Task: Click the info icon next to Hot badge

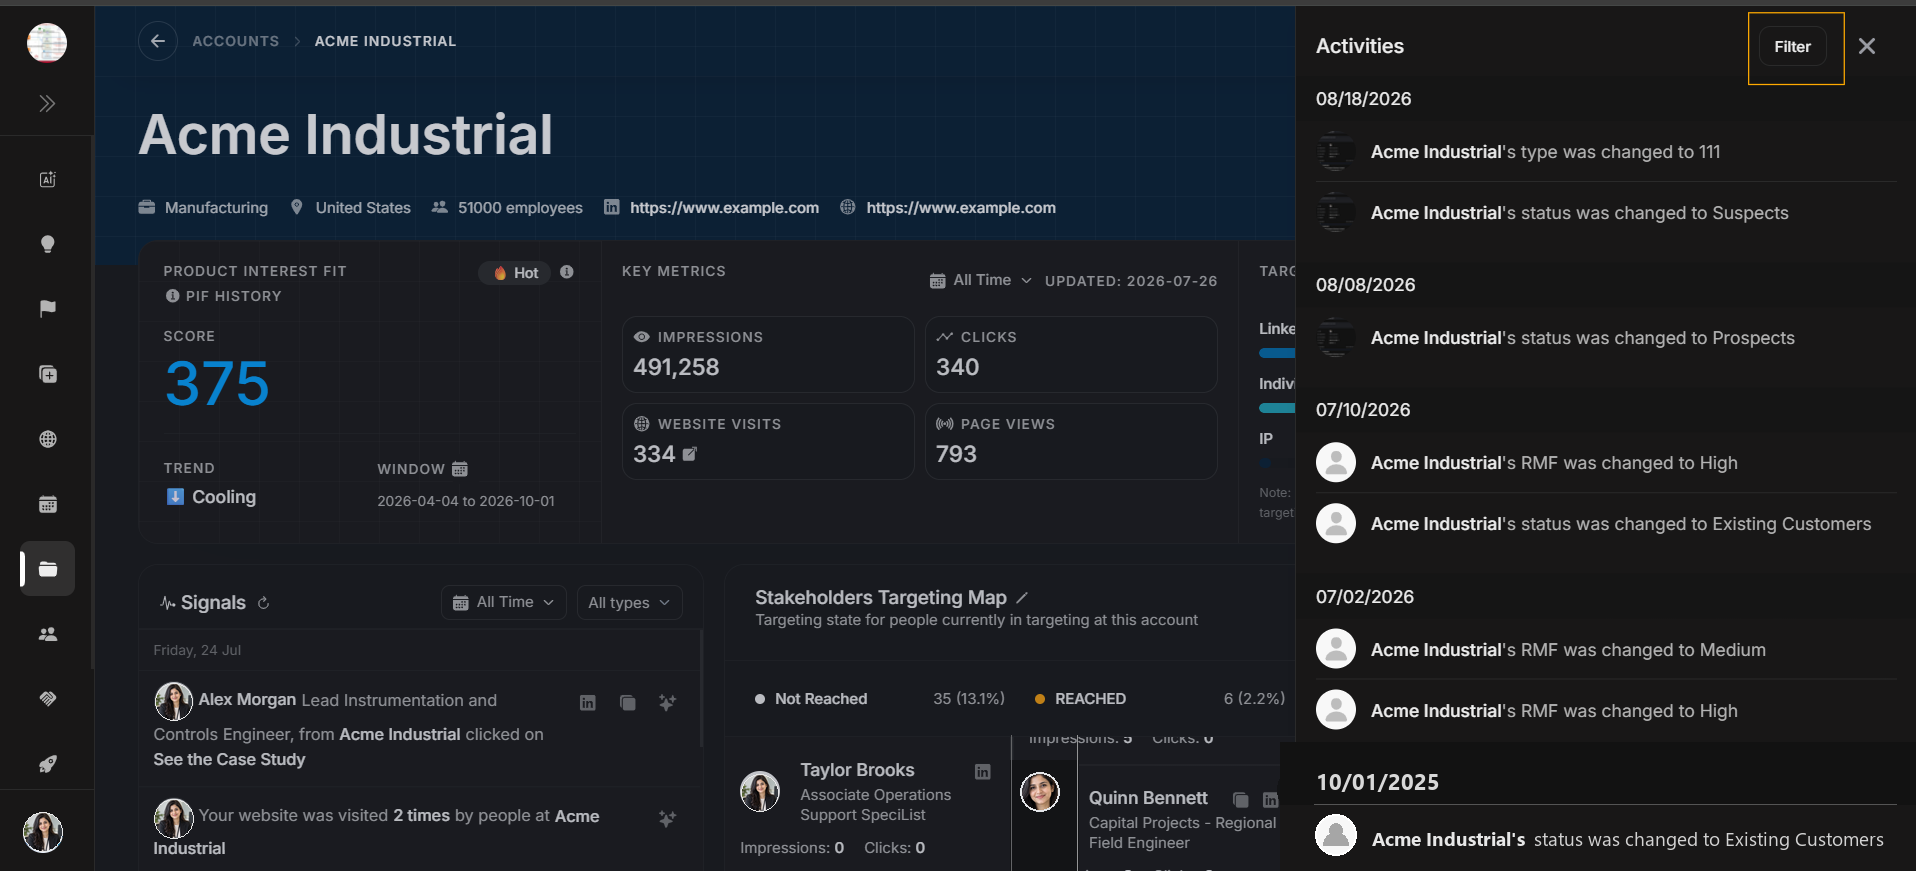Action: click(x=567, y=272)
